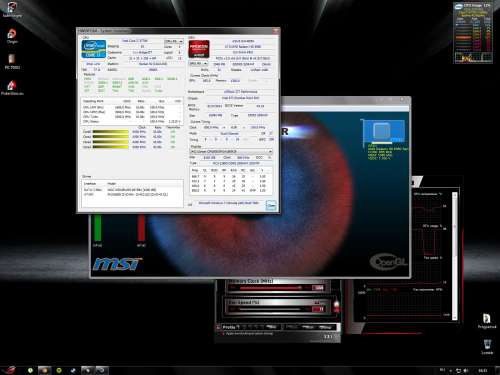
Task: Adjust the Fan Speed slider in Afterburner
Action: click(x=270, y=309)
